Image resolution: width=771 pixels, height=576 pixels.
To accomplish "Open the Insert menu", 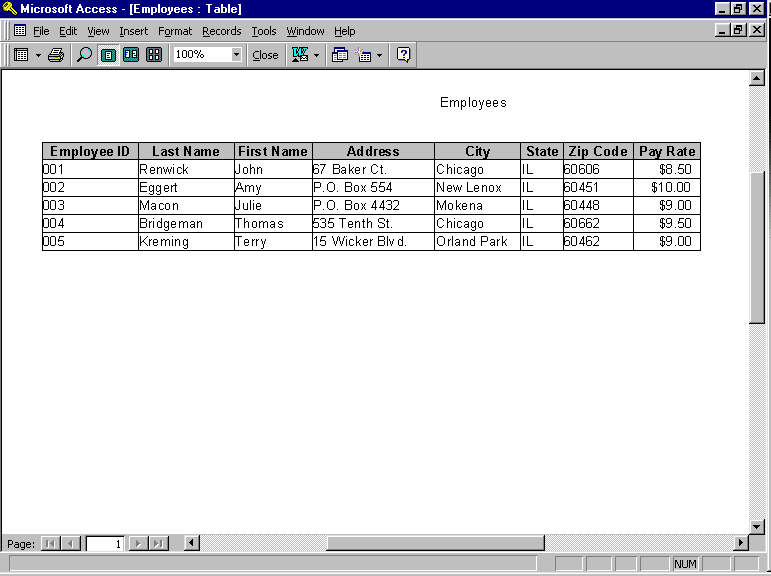I will 133,31.
